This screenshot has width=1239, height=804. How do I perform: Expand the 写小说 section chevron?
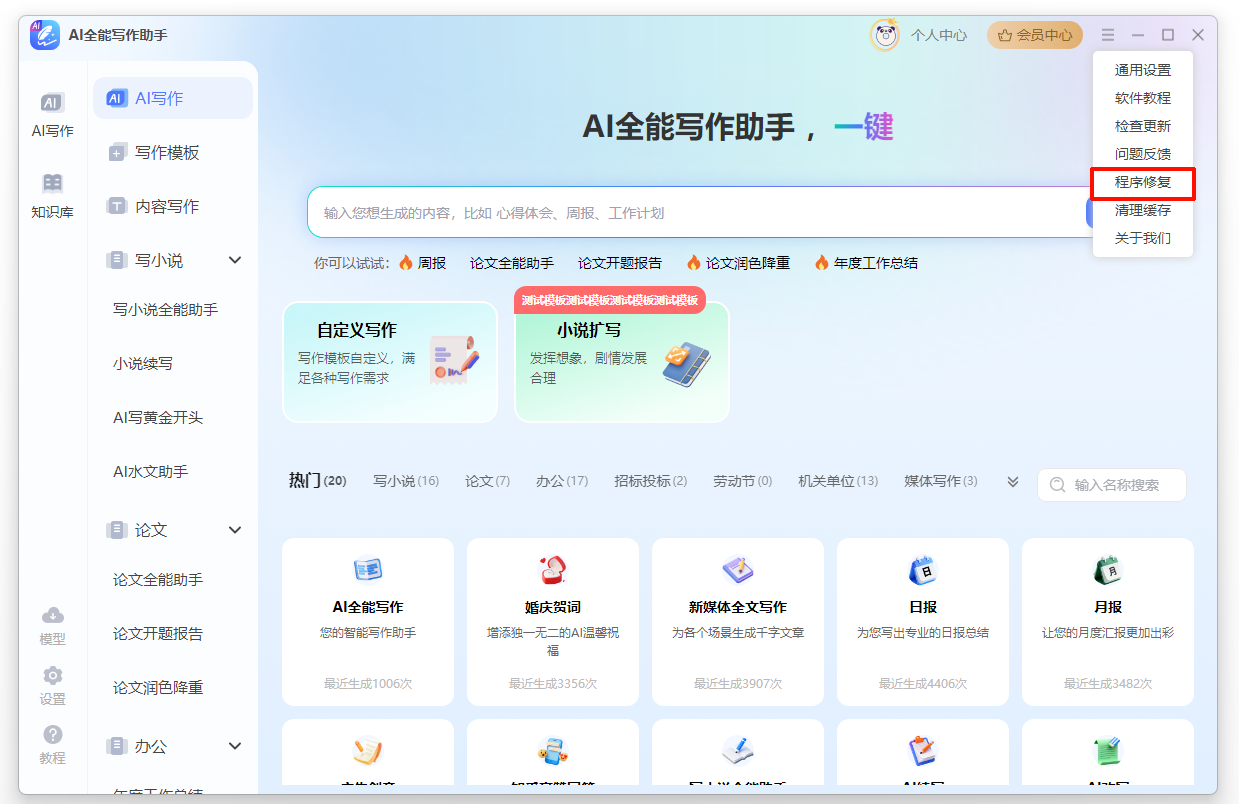[235, 259]
